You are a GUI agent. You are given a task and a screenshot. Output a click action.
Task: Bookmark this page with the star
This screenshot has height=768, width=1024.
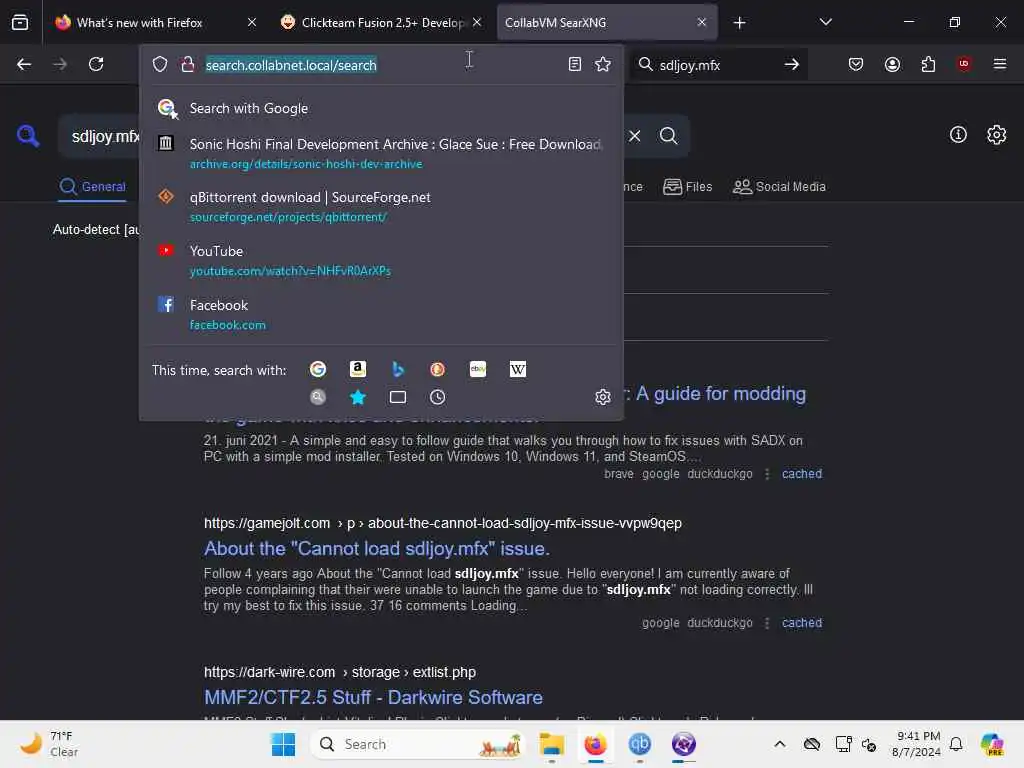603,64
